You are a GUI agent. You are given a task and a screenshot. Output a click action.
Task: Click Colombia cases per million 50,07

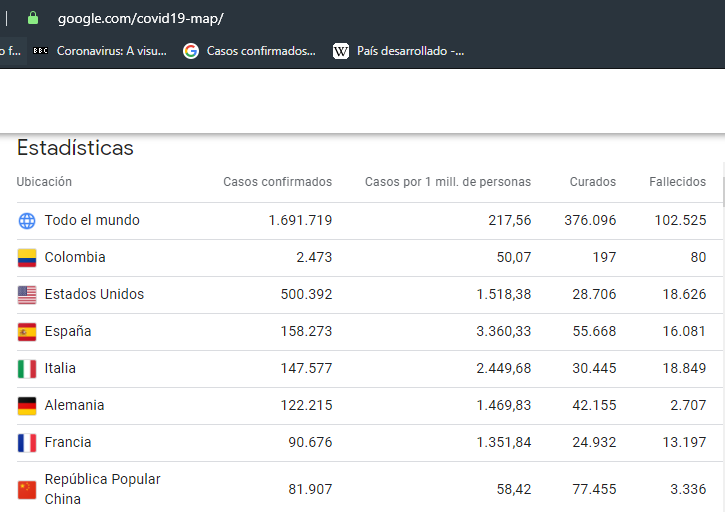514,257
